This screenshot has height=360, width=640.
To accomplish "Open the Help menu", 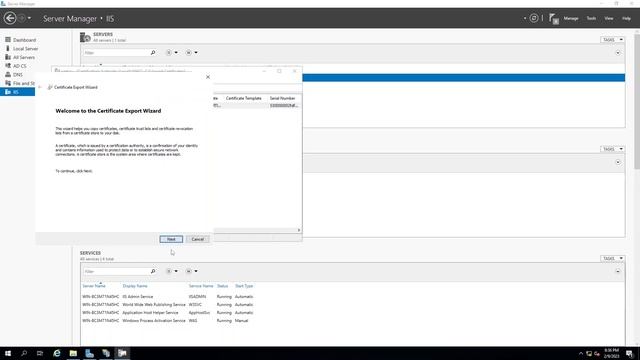I will 626,18.
